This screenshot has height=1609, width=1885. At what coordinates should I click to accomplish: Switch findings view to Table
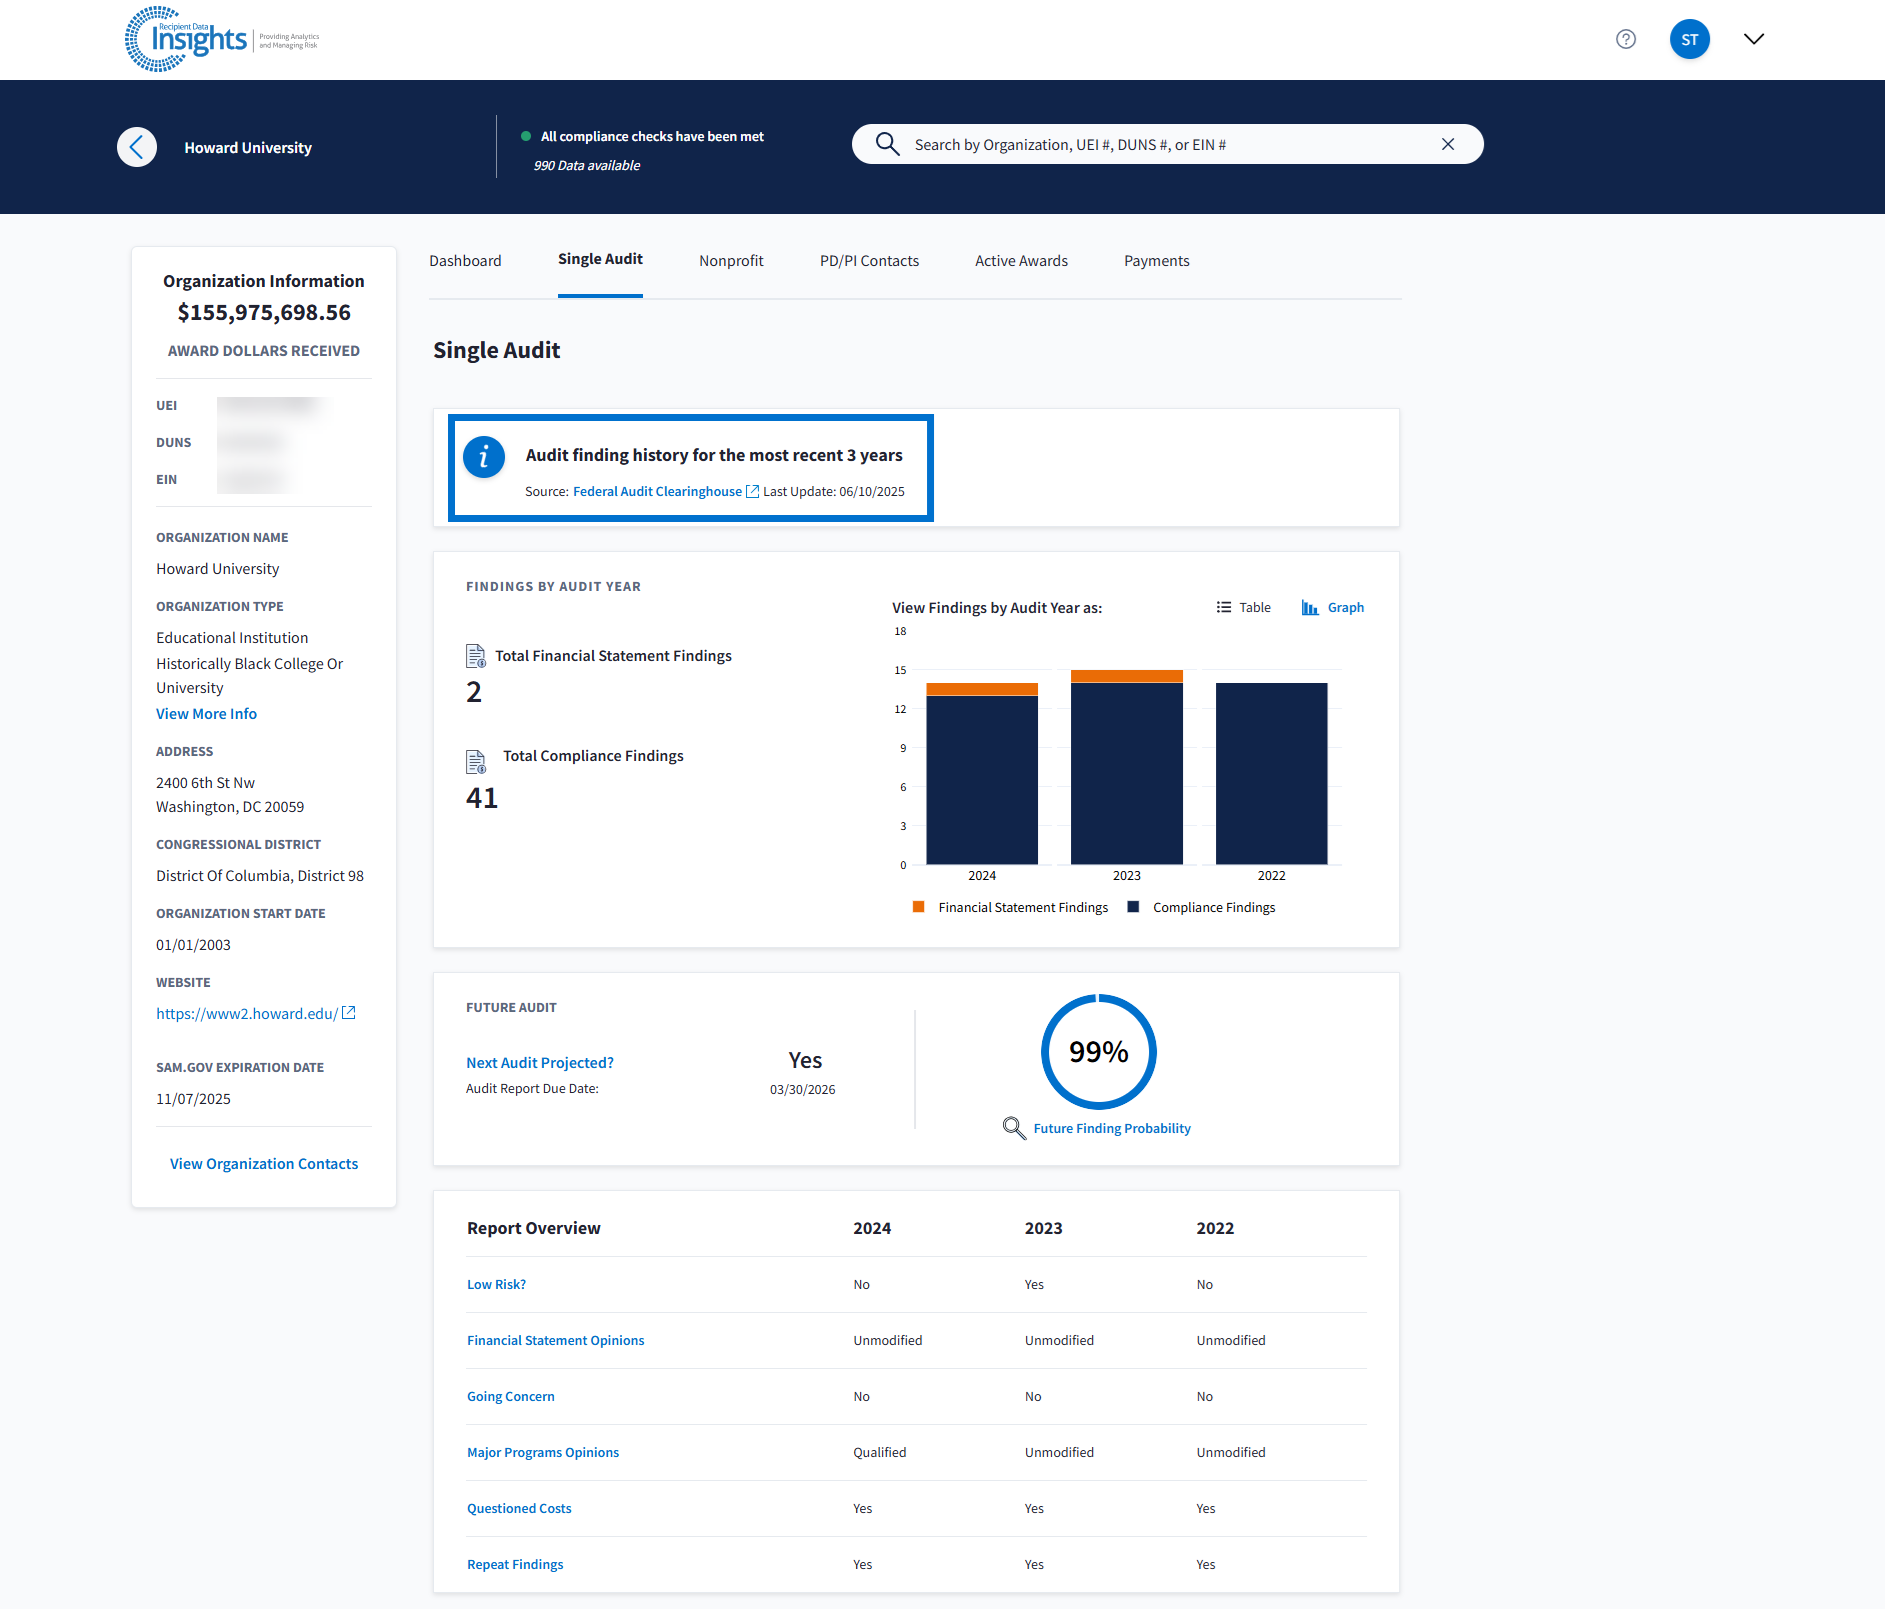(x=1243, y=607)
